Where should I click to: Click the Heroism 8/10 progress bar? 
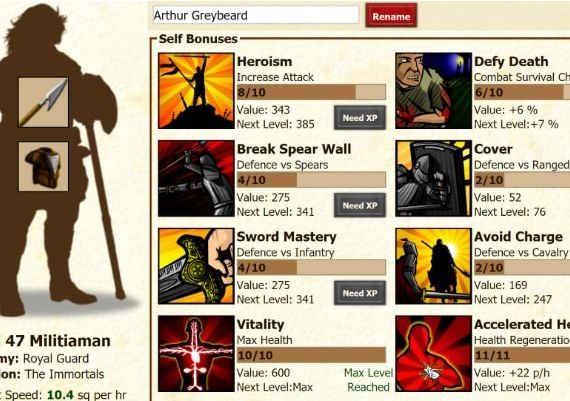click(x=311, y=92)
